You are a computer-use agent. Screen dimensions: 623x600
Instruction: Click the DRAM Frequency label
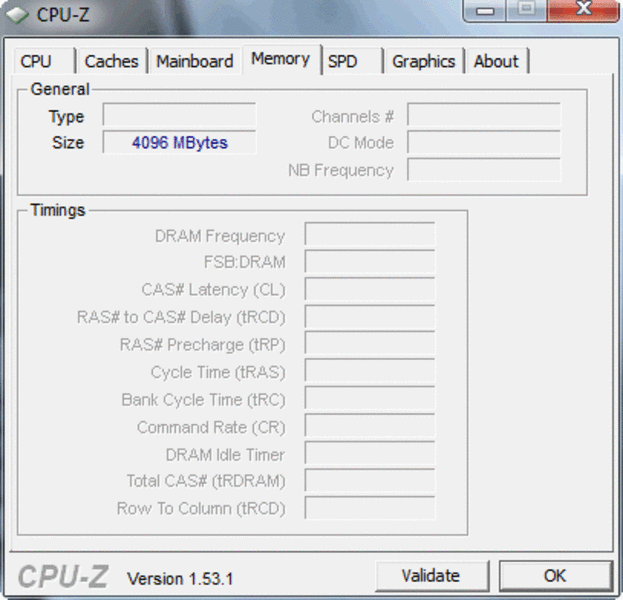point(220,236)
